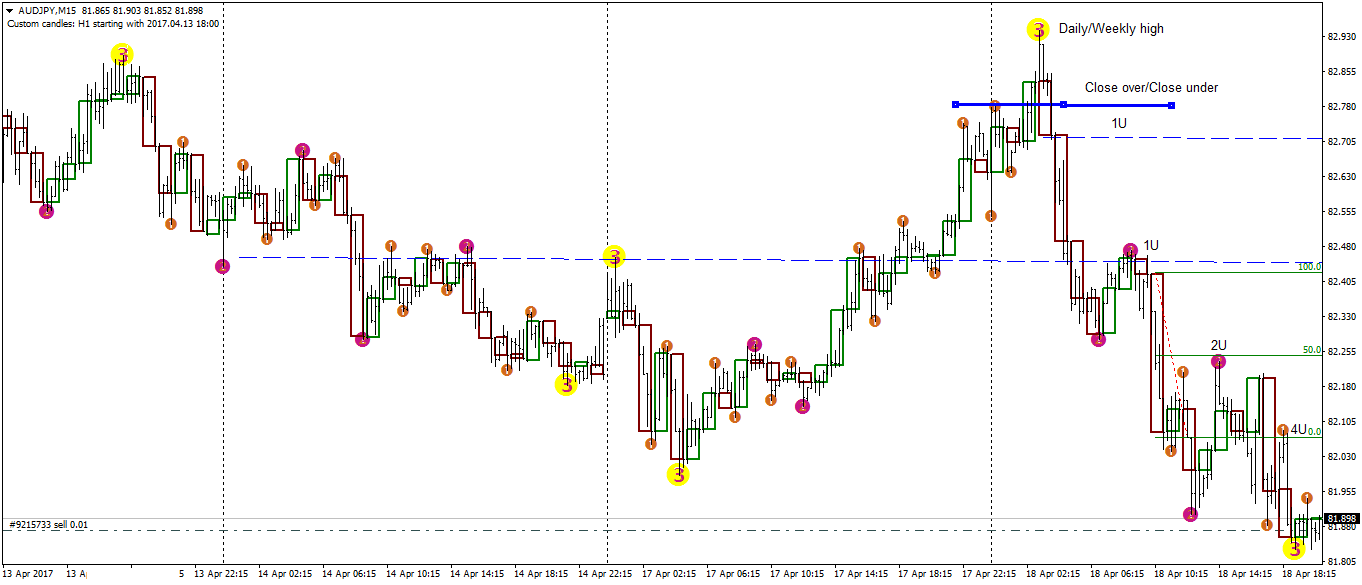Click the yellow 3 marker at the bottom-right swing low
The image size is (1362, 585).
click(x=1294, y=549)
